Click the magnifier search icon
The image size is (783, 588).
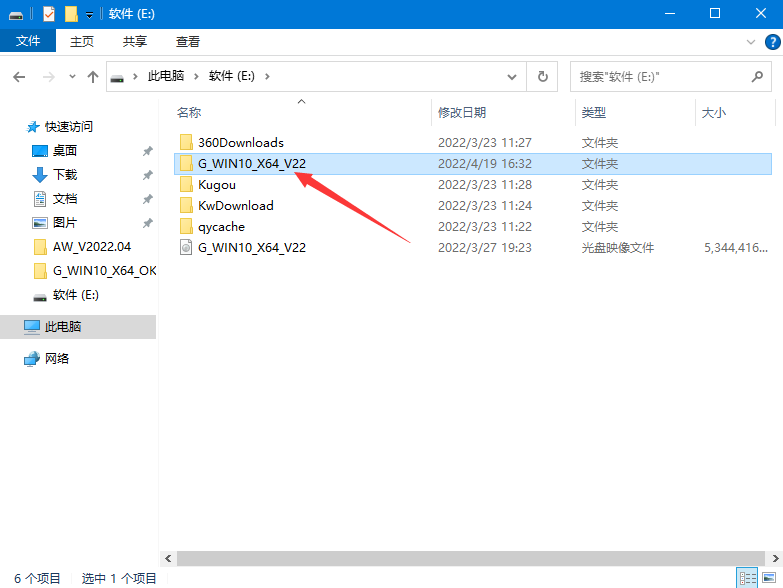point(757,76)
